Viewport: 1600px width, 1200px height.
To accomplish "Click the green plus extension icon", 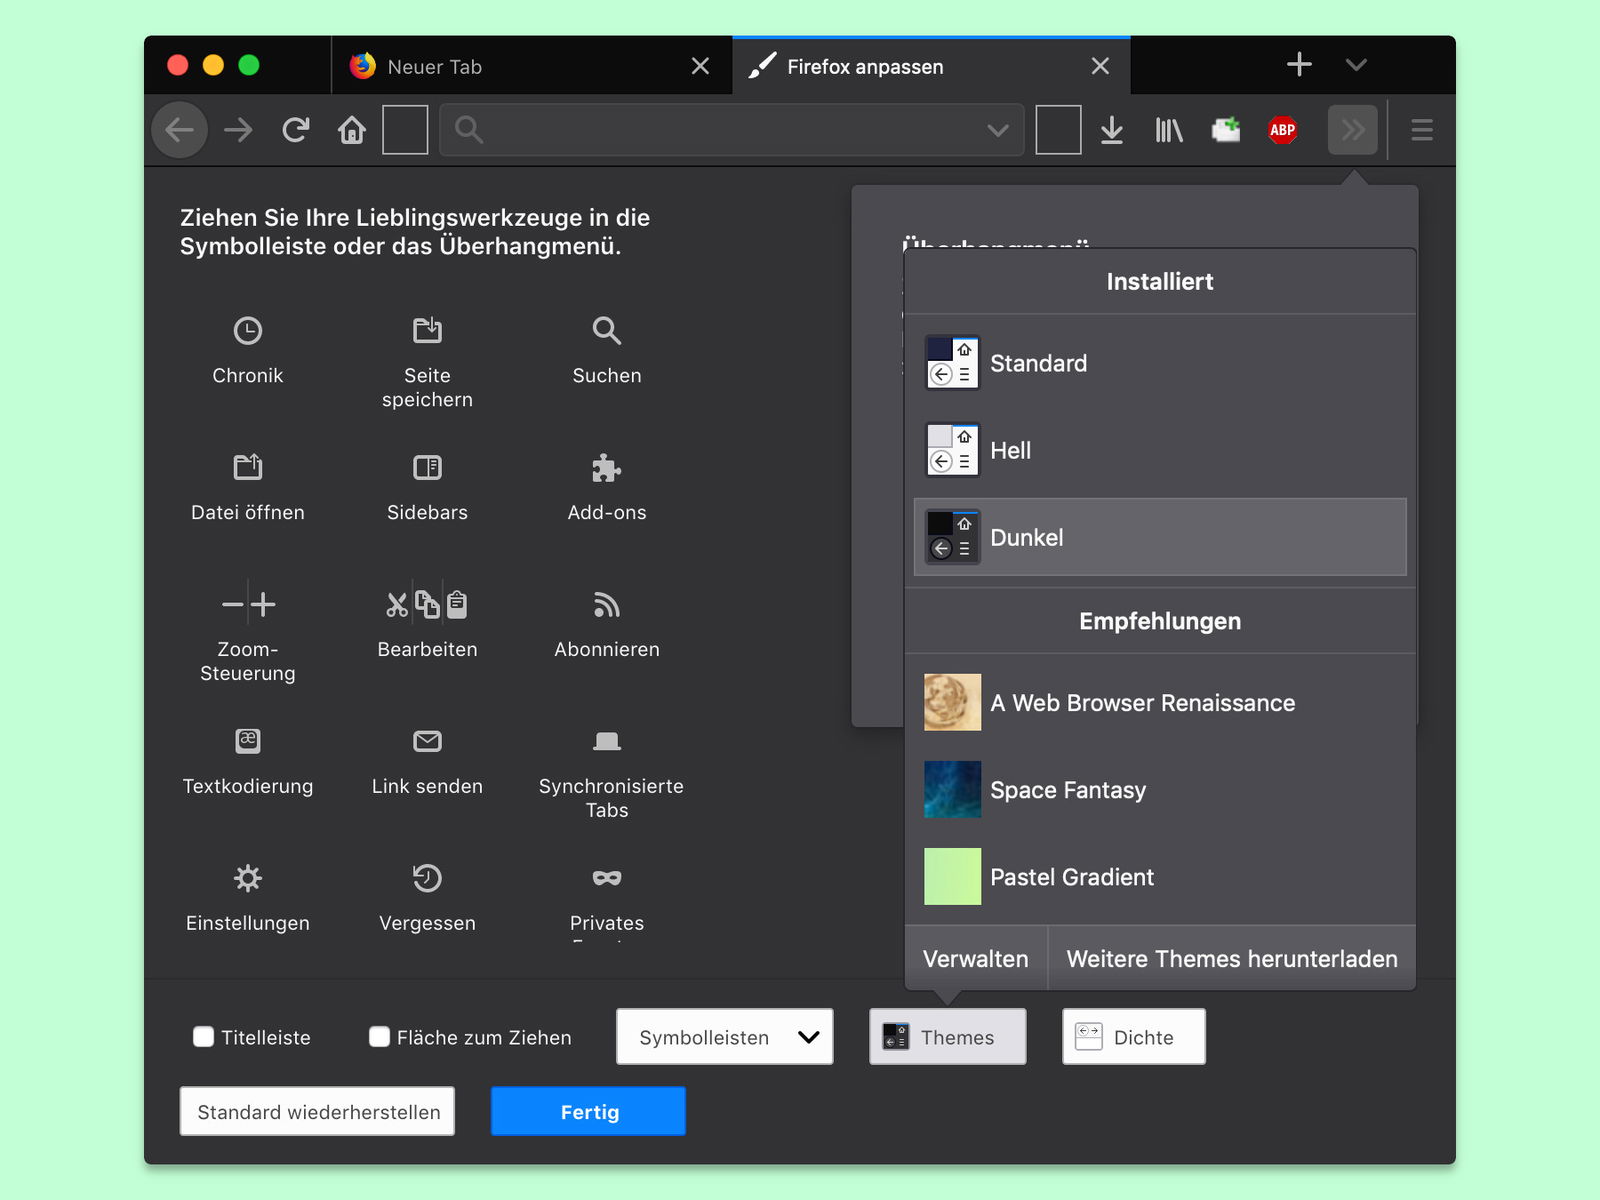I will point(1226,130).
